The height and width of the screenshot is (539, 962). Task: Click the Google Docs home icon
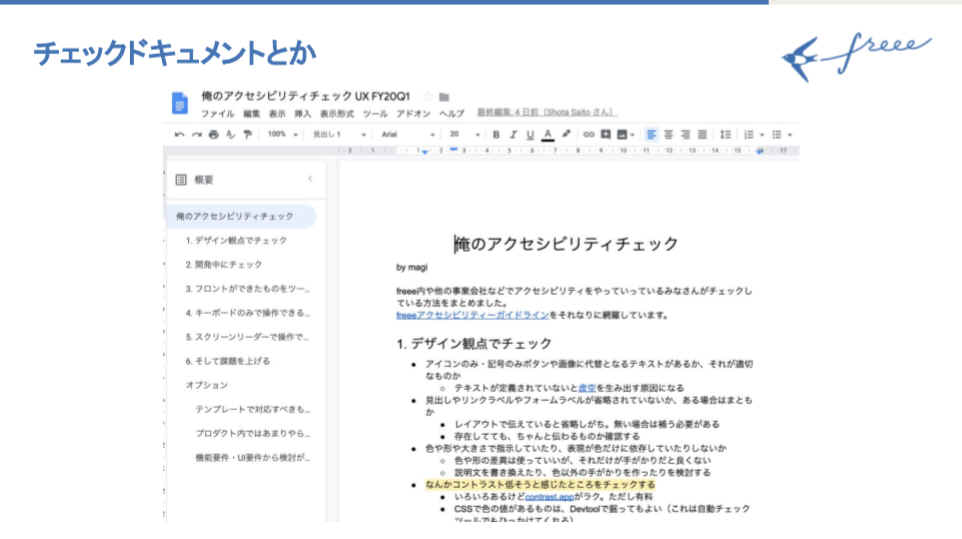coord(180,103)
